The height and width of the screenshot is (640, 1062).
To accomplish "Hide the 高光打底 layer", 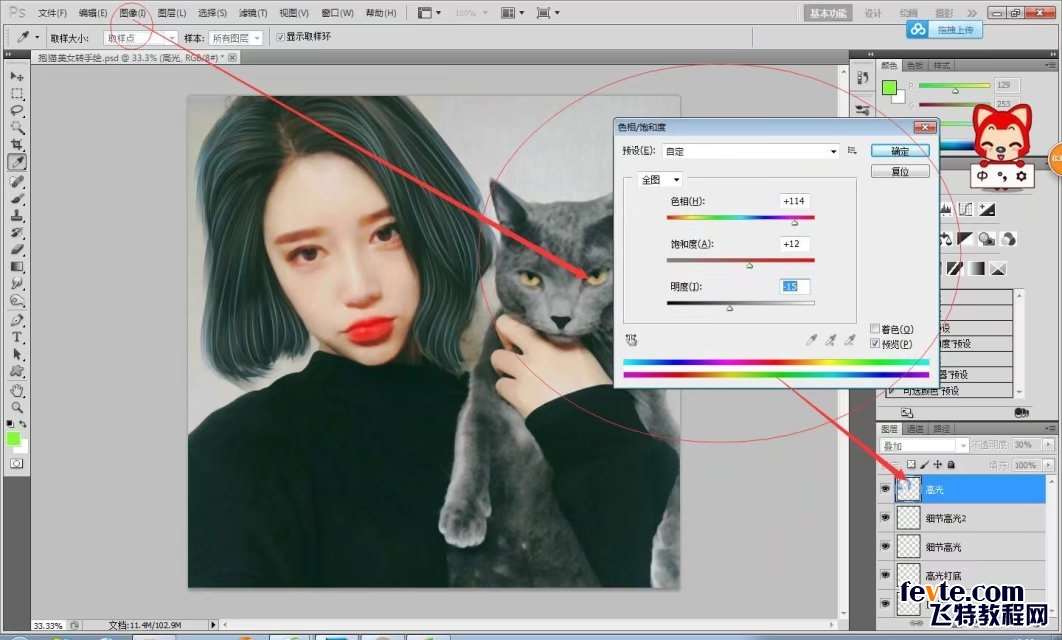I will pos(885,575).
